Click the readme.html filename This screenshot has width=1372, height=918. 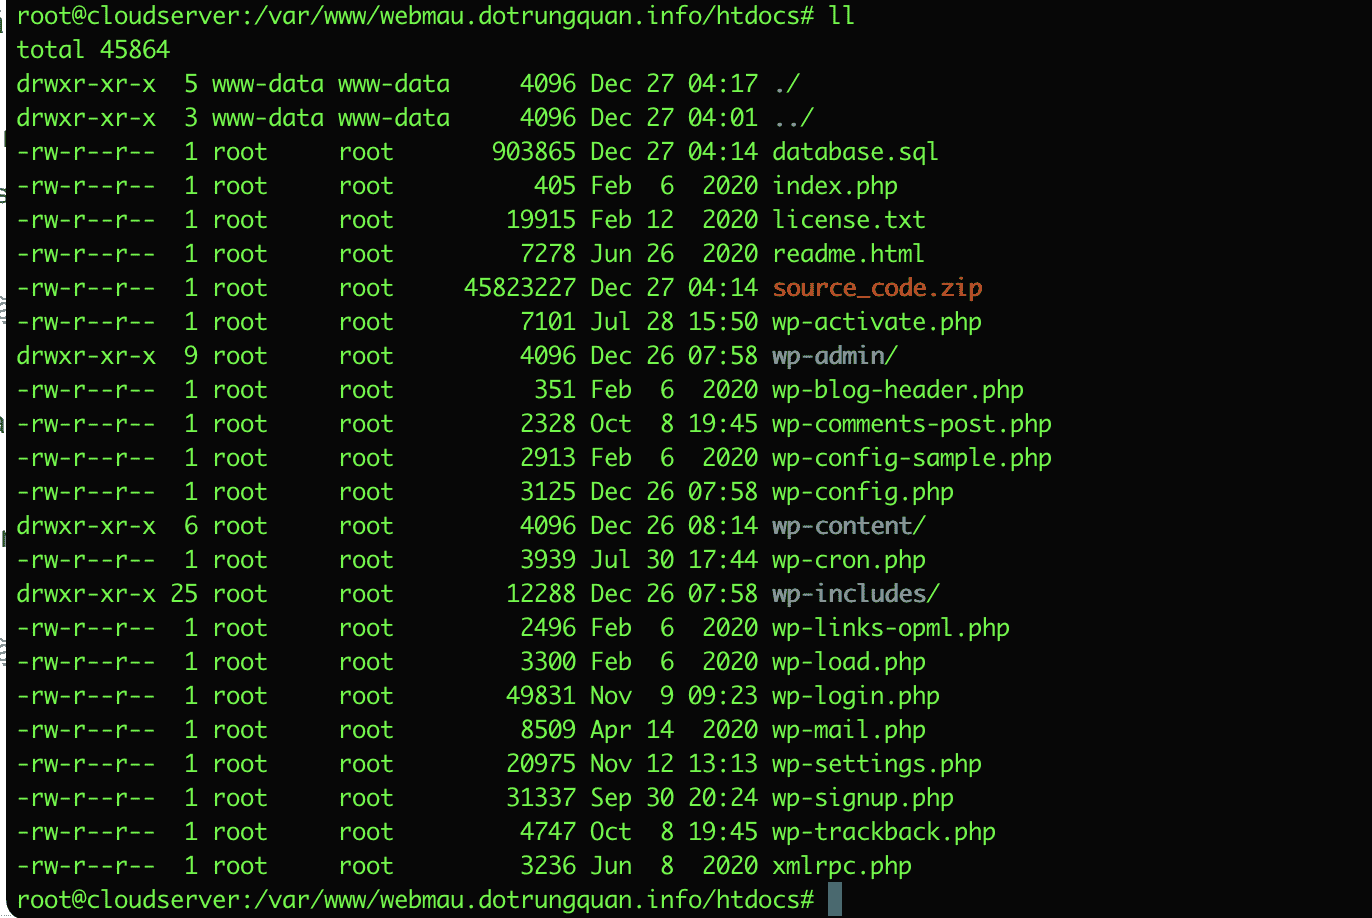848,254
